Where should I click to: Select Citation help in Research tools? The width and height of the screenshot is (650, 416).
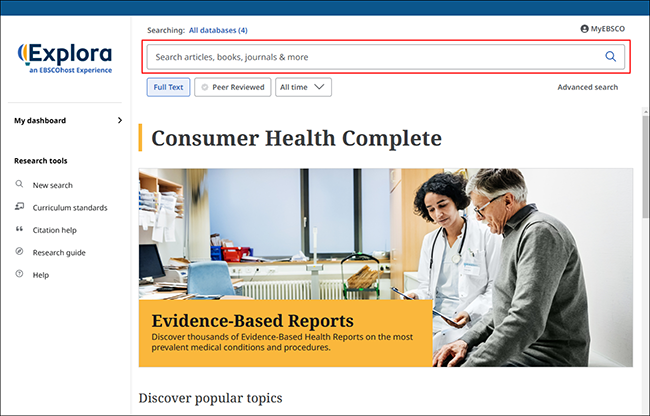(55, 230)
